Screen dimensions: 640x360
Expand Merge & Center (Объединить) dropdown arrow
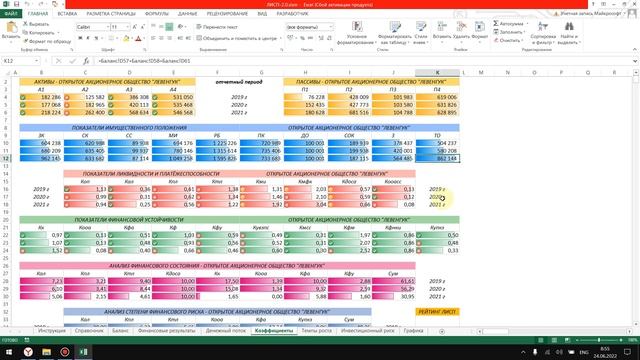[x=281, y=38]
